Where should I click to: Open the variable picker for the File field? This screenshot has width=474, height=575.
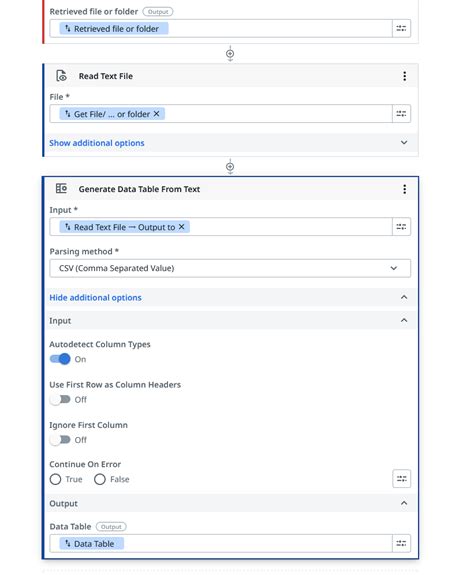click(x=401, y=114)
